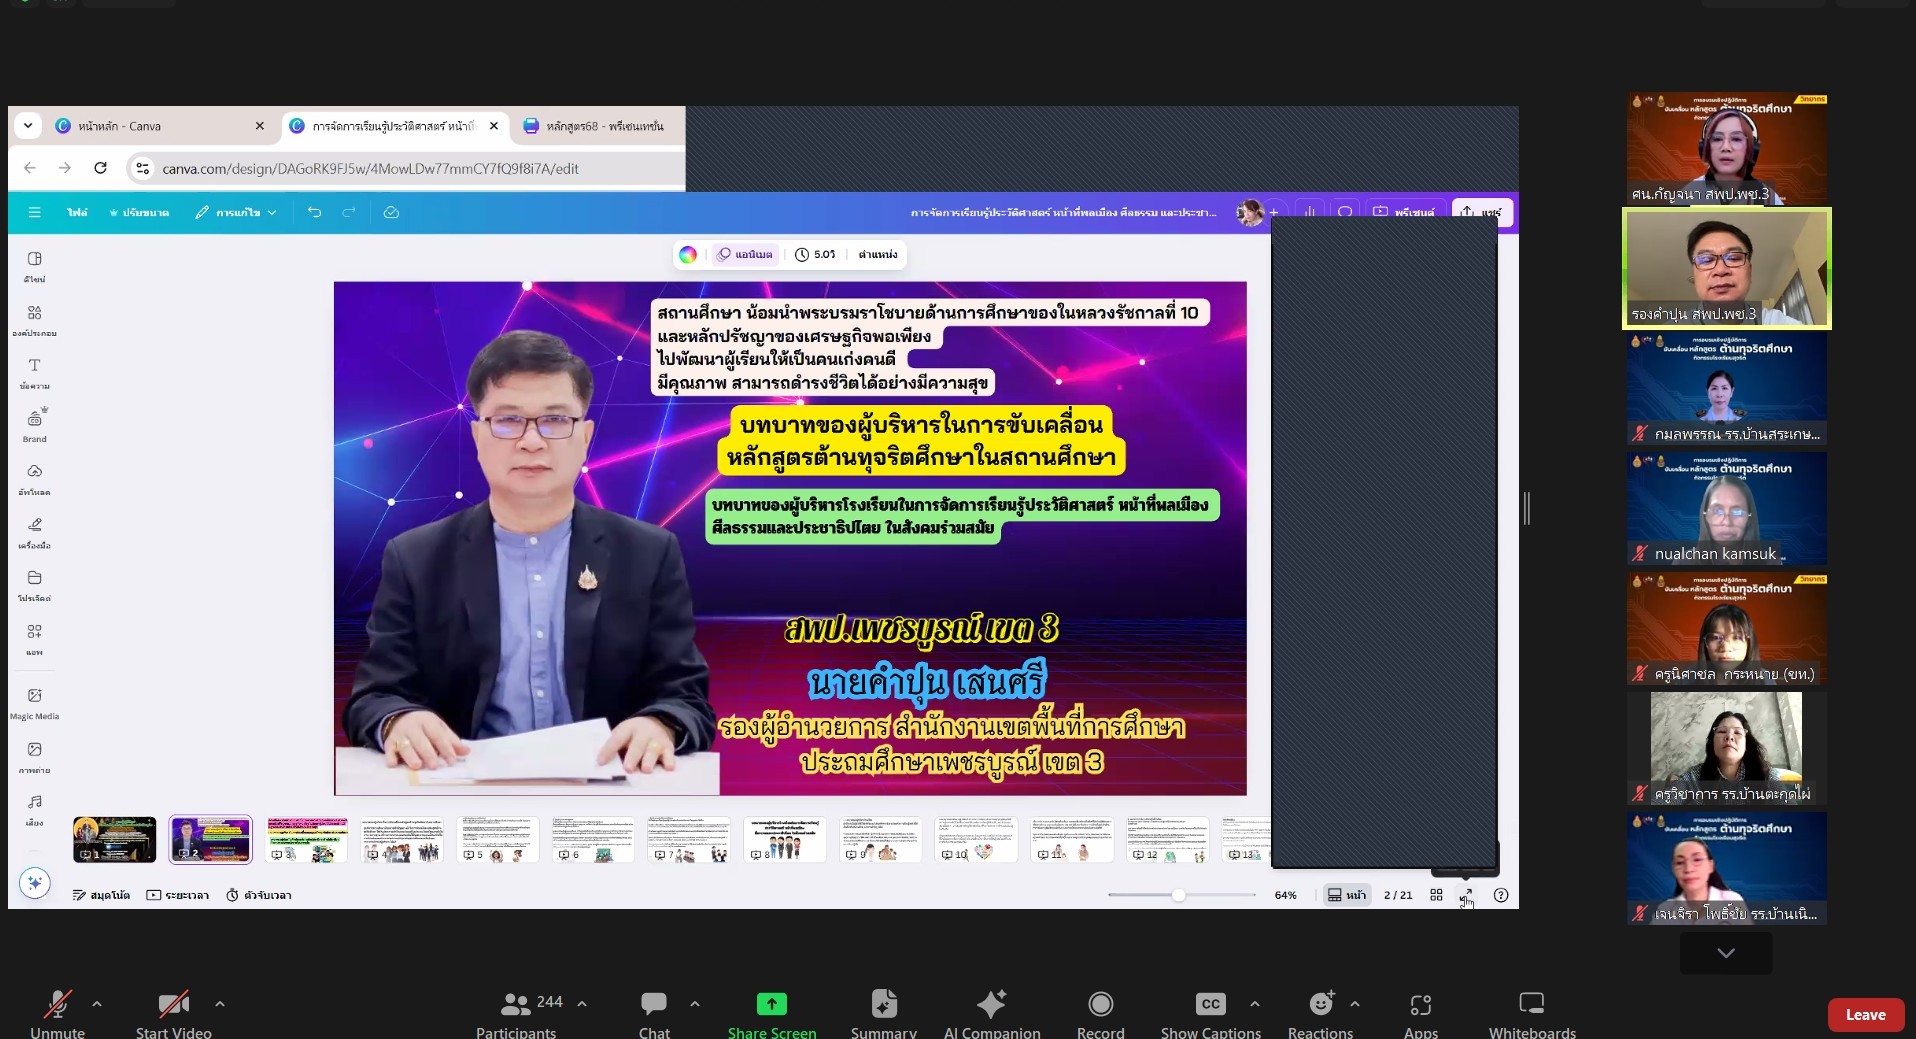Open the Elements (องค์ประกอบ) side panel
This screenshot has width=1916, height=1039.
(x=34, y=320)
